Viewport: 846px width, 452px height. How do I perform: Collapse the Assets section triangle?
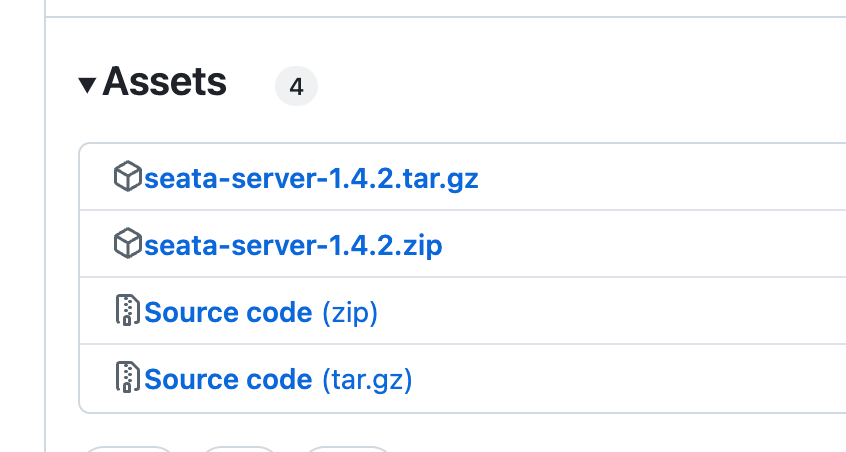click(87, 85)
